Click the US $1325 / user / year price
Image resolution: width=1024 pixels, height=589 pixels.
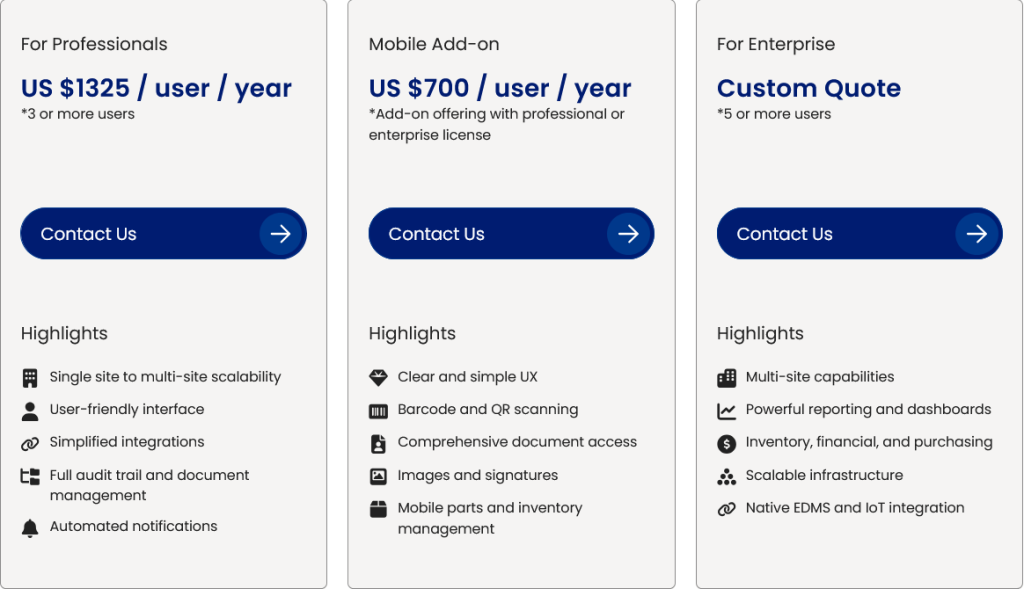click(x=156, y=88)
